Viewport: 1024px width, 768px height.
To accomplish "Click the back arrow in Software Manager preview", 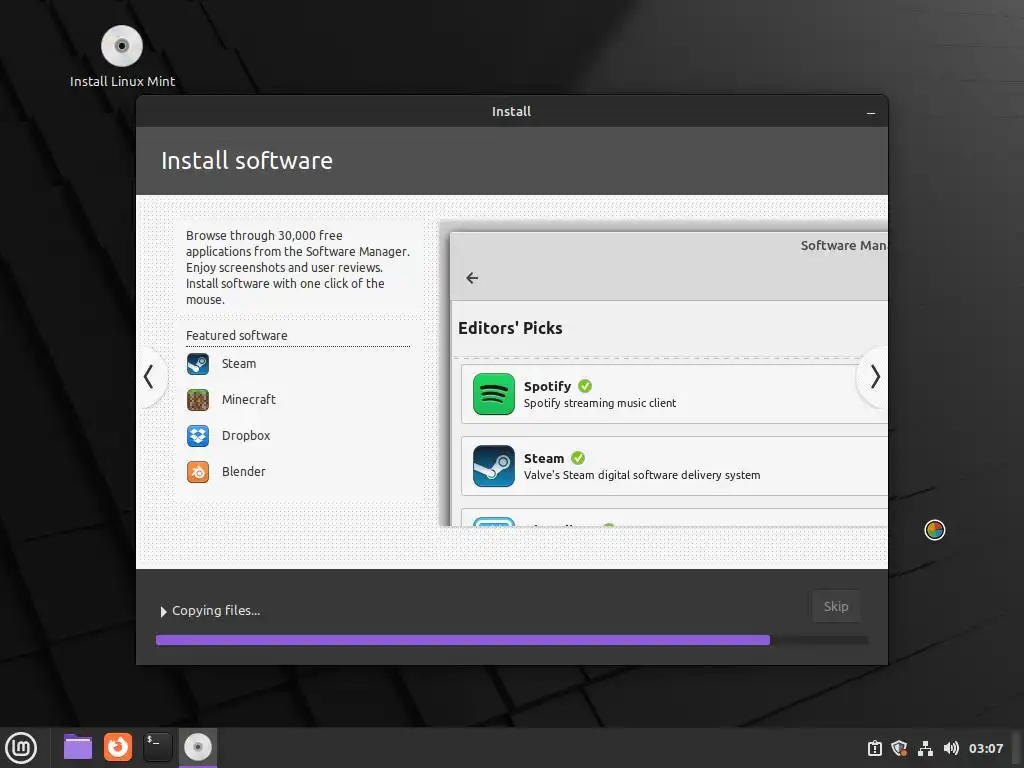I will click(x=472, y=278).
